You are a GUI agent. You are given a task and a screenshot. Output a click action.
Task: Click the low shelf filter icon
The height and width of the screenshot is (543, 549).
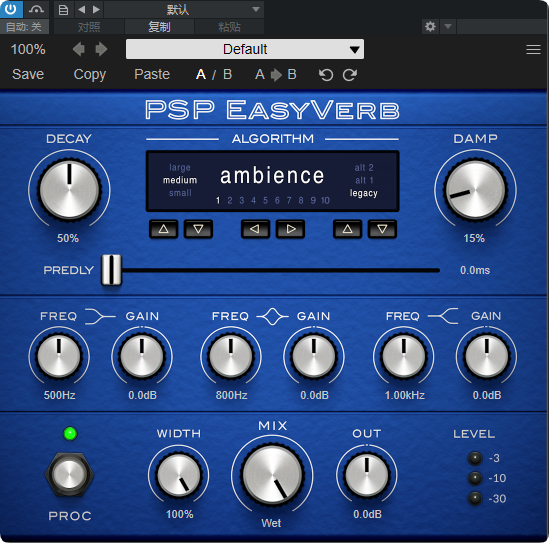(100, 316)
